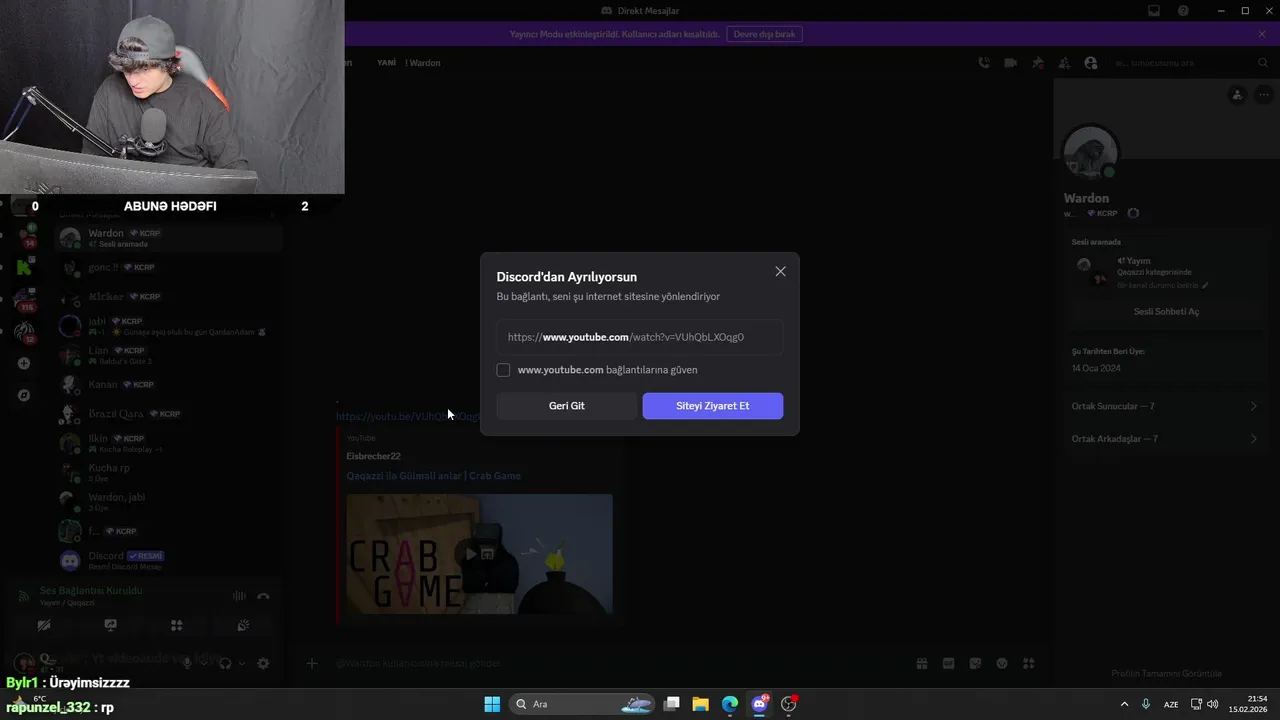Open the emoji picker
Viewport: 1280px width, 720px height.
pos(1002,663)
